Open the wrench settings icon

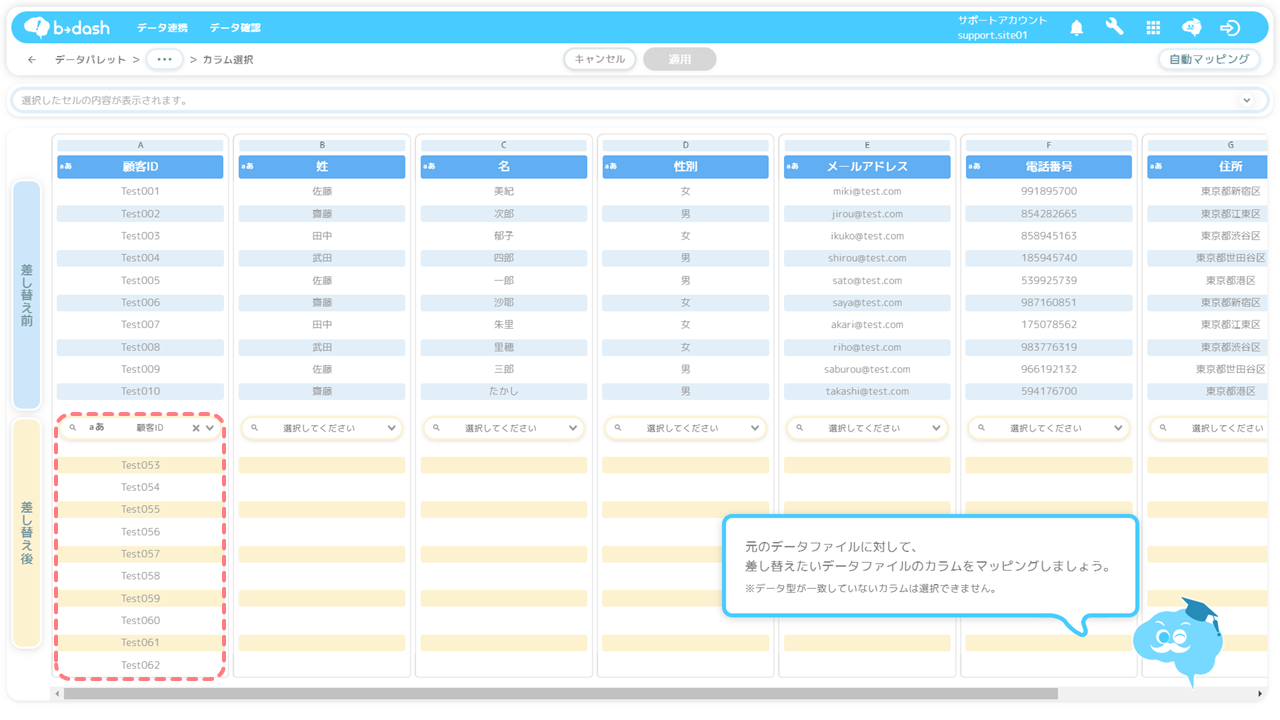coord(1114,28)
